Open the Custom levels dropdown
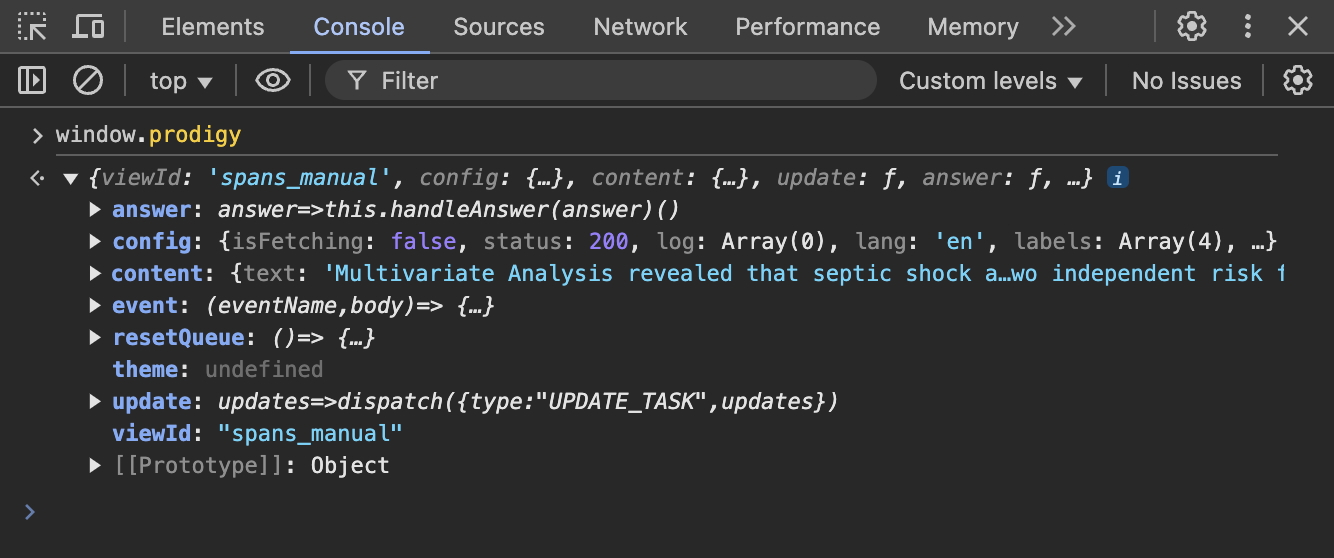 (x=991, y=81)
